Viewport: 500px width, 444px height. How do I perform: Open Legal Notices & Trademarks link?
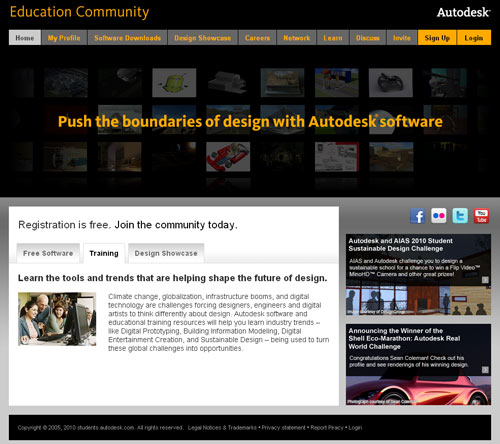tap(222, 428)
